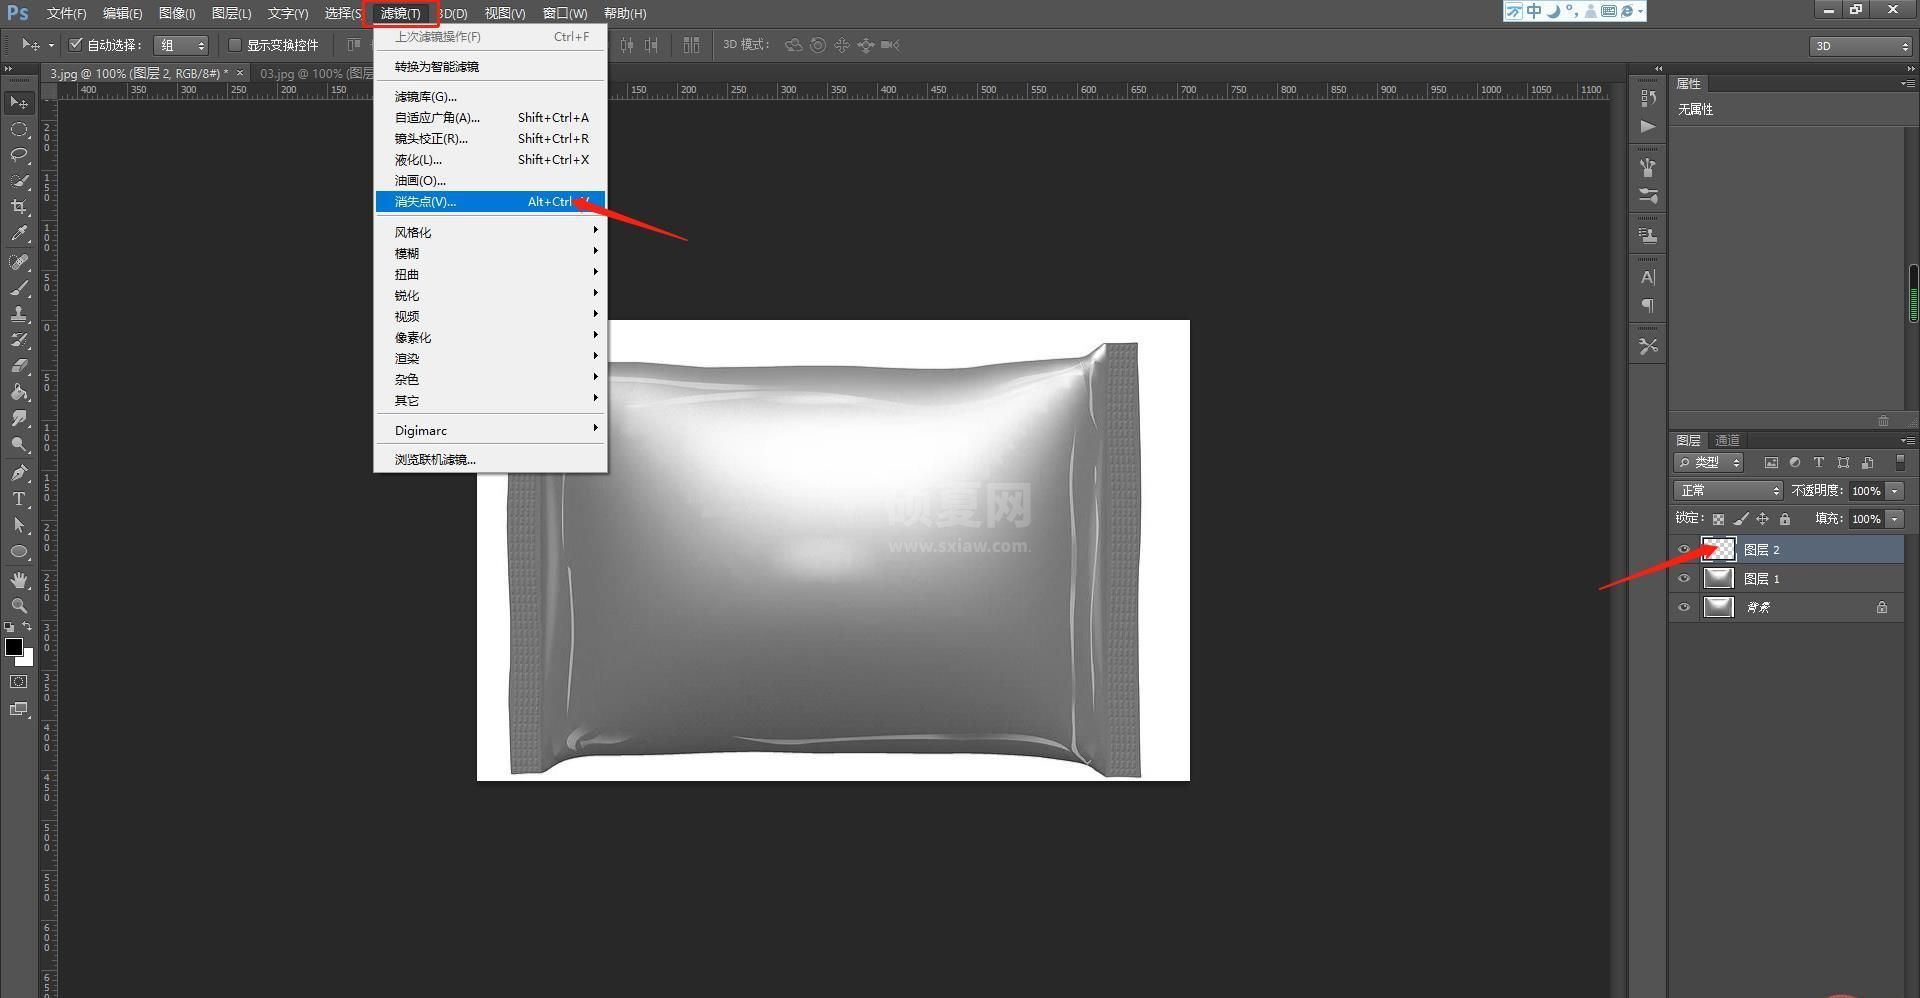Toggle the 自动选择 checkbox
This screenshot has height=998, width=1920.
[75, 45]
